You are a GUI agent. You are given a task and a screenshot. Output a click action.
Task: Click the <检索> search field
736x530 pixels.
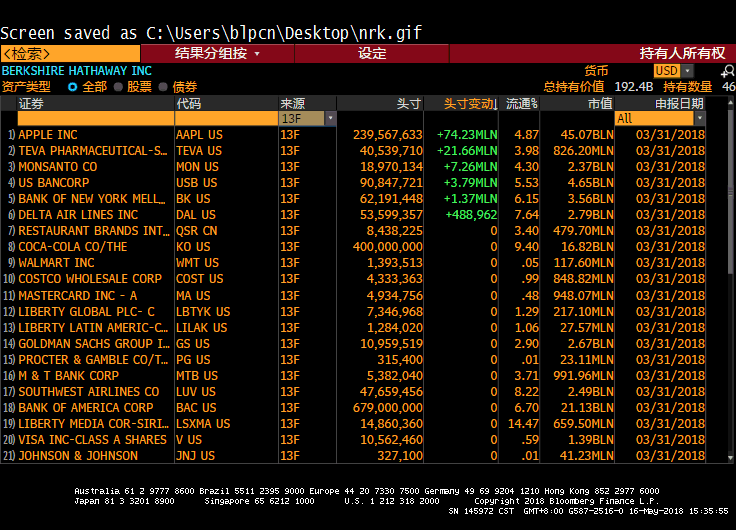coord(70,54)
